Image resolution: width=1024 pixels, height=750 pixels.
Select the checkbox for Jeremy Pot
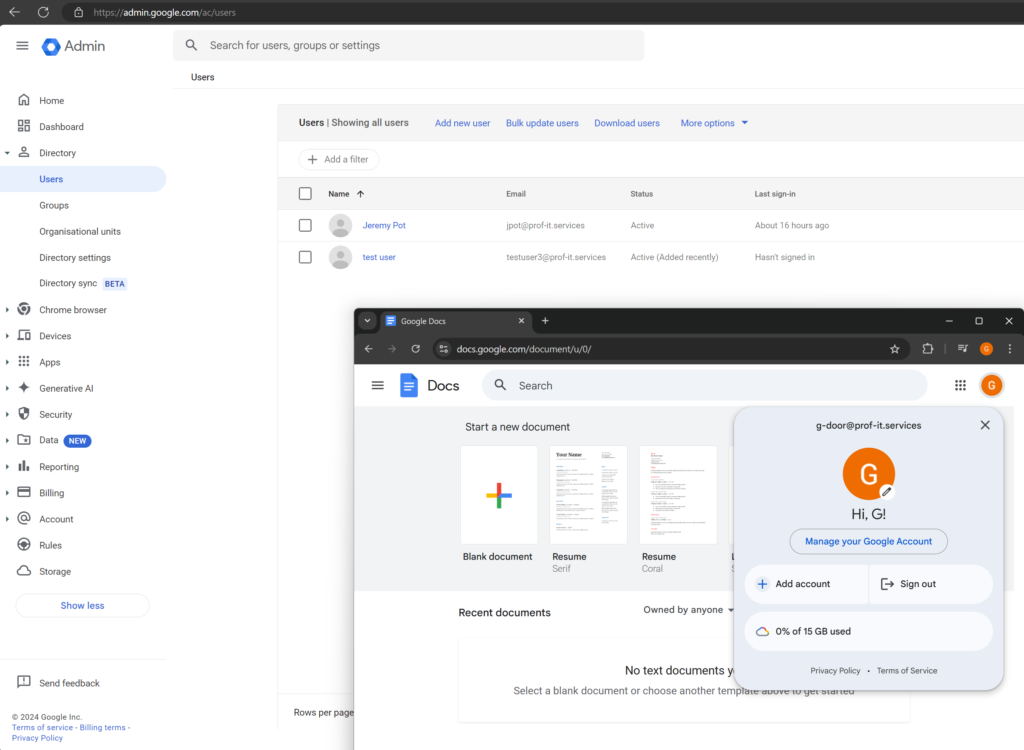pyautogui.click(x=305, y=225)
